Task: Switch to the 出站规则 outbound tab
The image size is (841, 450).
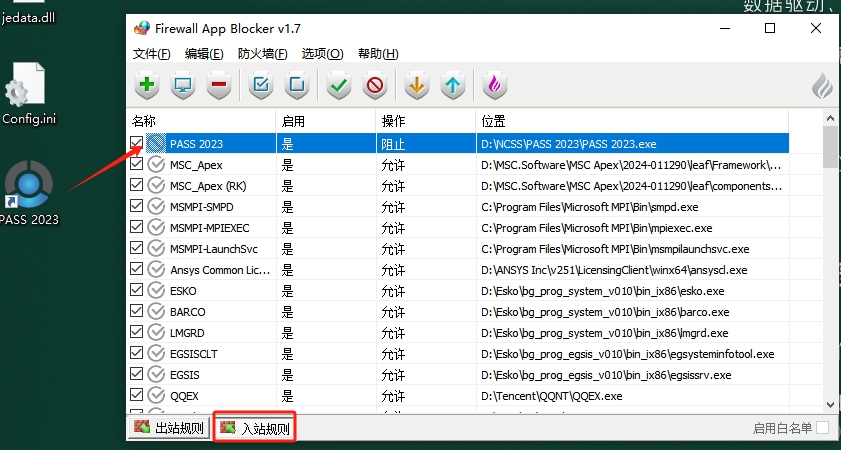Action: coord(168,427)
